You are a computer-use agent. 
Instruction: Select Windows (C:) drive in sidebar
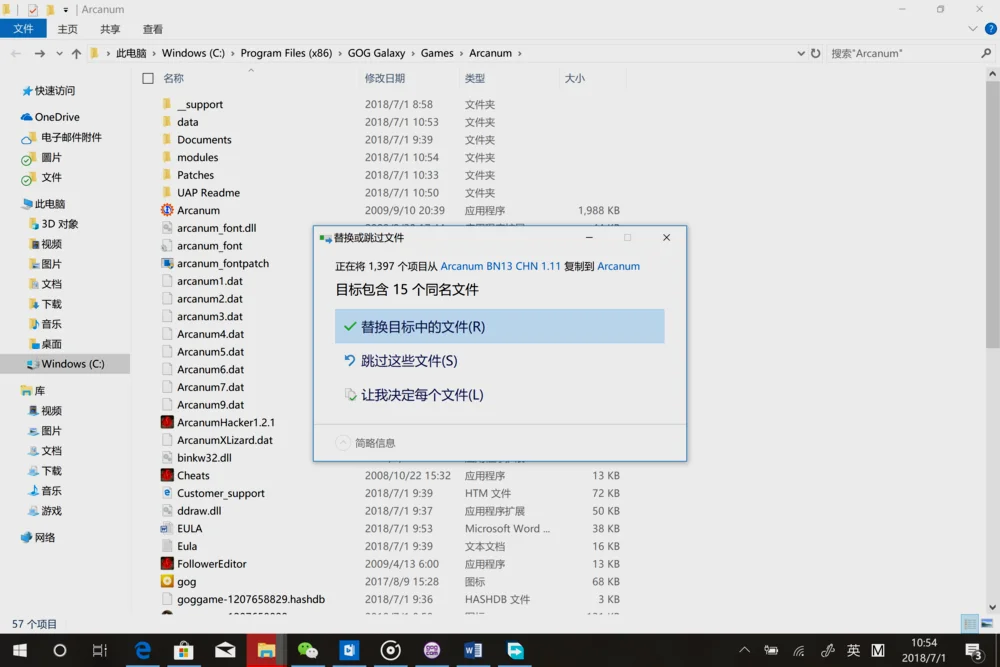point(66,363)
